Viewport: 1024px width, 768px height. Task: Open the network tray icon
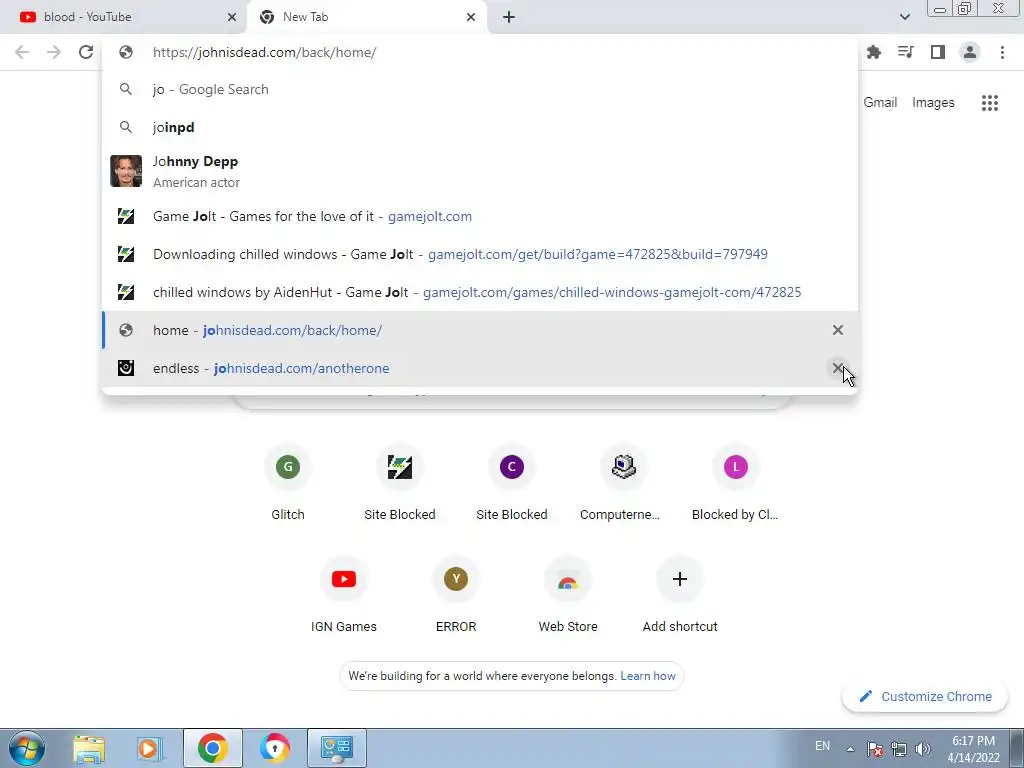[899, 749]
